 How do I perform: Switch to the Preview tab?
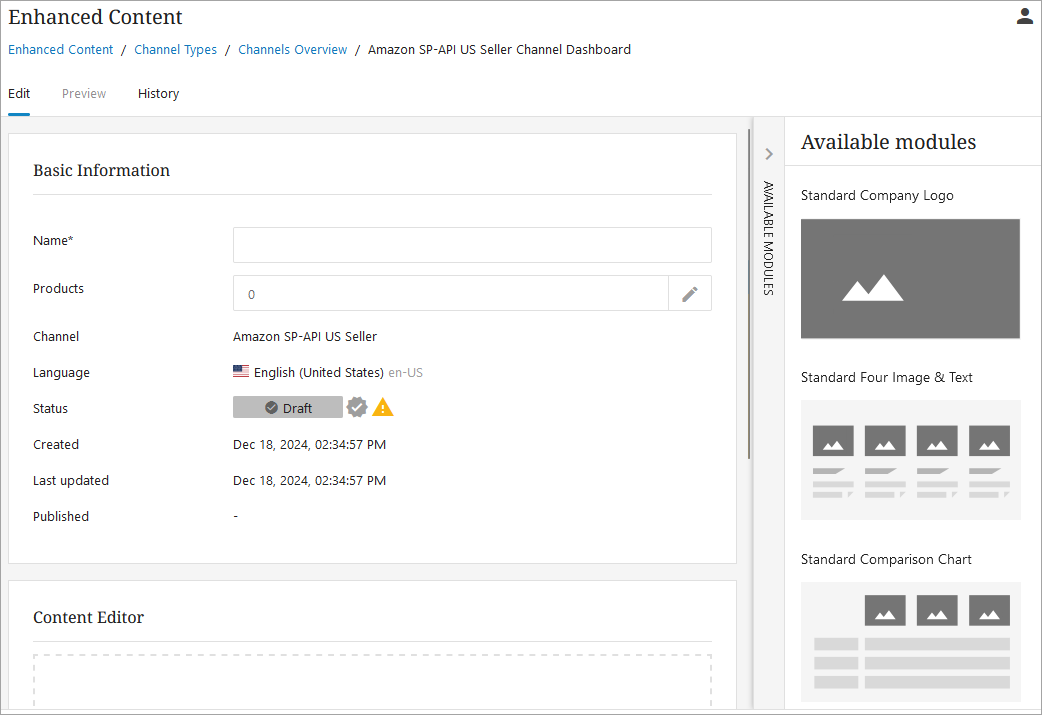point(84,94)
